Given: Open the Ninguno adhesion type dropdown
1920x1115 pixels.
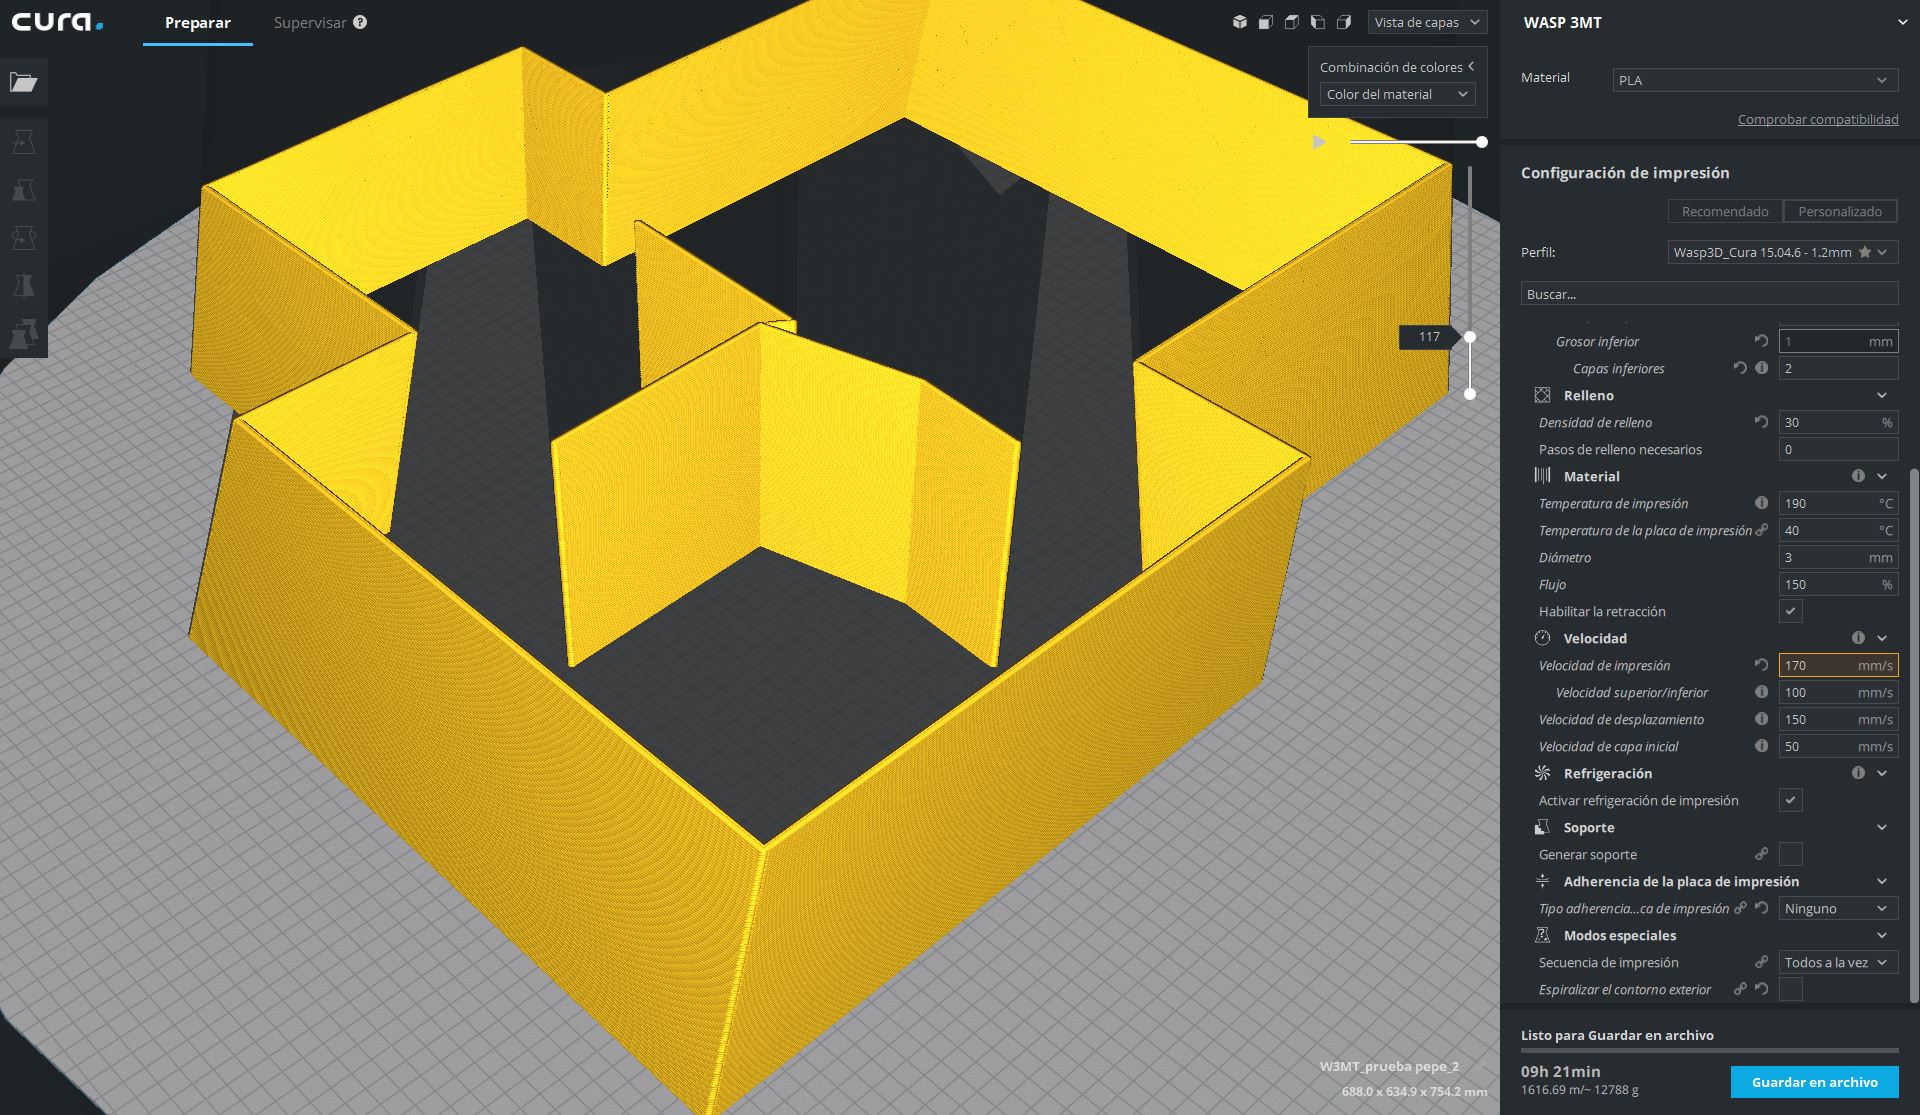Looking at the screenshot, I should [1838, 908].
